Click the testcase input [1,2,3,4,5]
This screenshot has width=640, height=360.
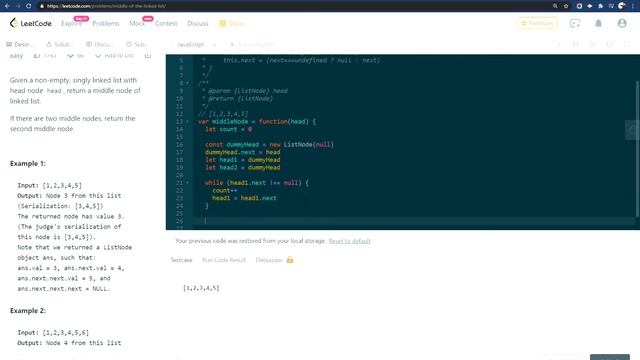201,288
